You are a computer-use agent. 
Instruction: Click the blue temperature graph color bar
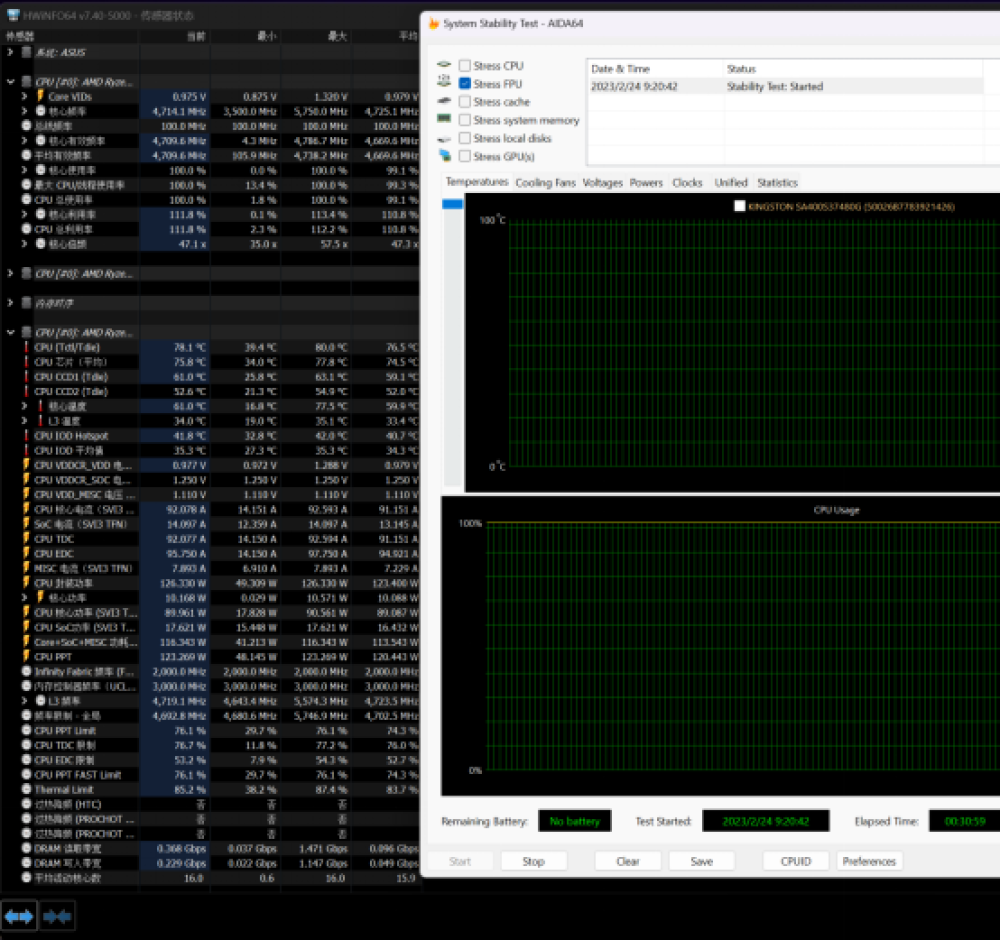coord(452,204)
